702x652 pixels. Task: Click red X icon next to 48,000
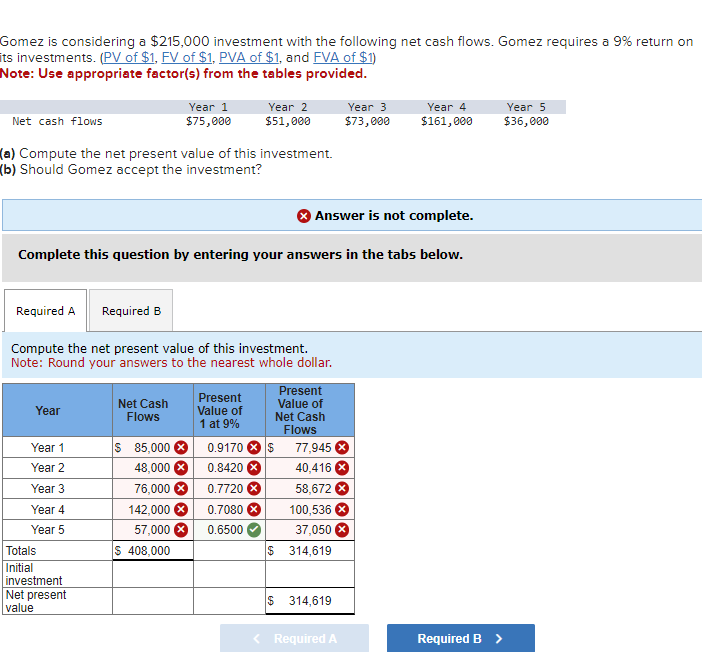click(181, 468)
